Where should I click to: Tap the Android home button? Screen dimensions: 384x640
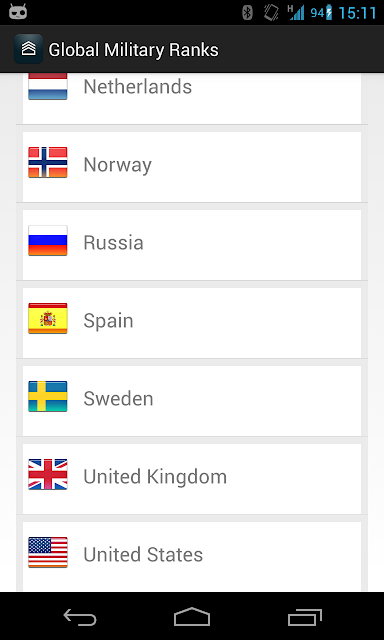(192, 616)
